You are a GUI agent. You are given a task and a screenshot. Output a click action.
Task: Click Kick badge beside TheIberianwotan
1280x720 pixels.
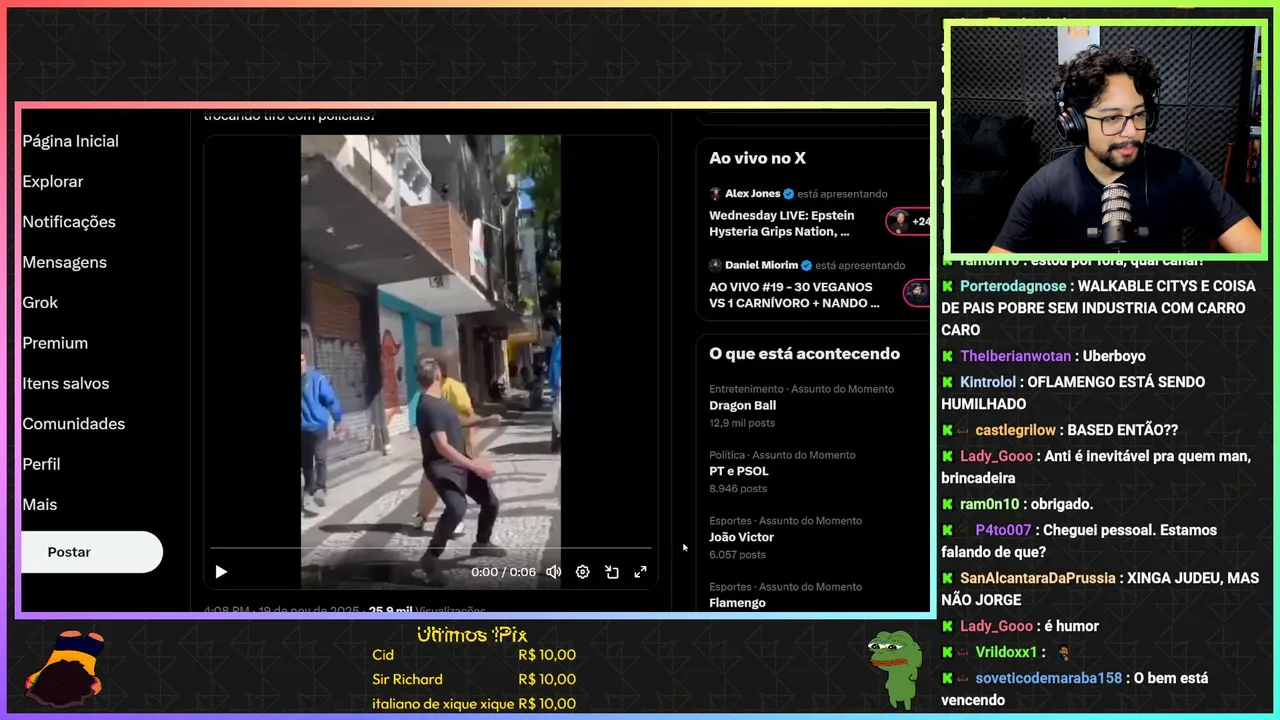click(x=948, y=356)
